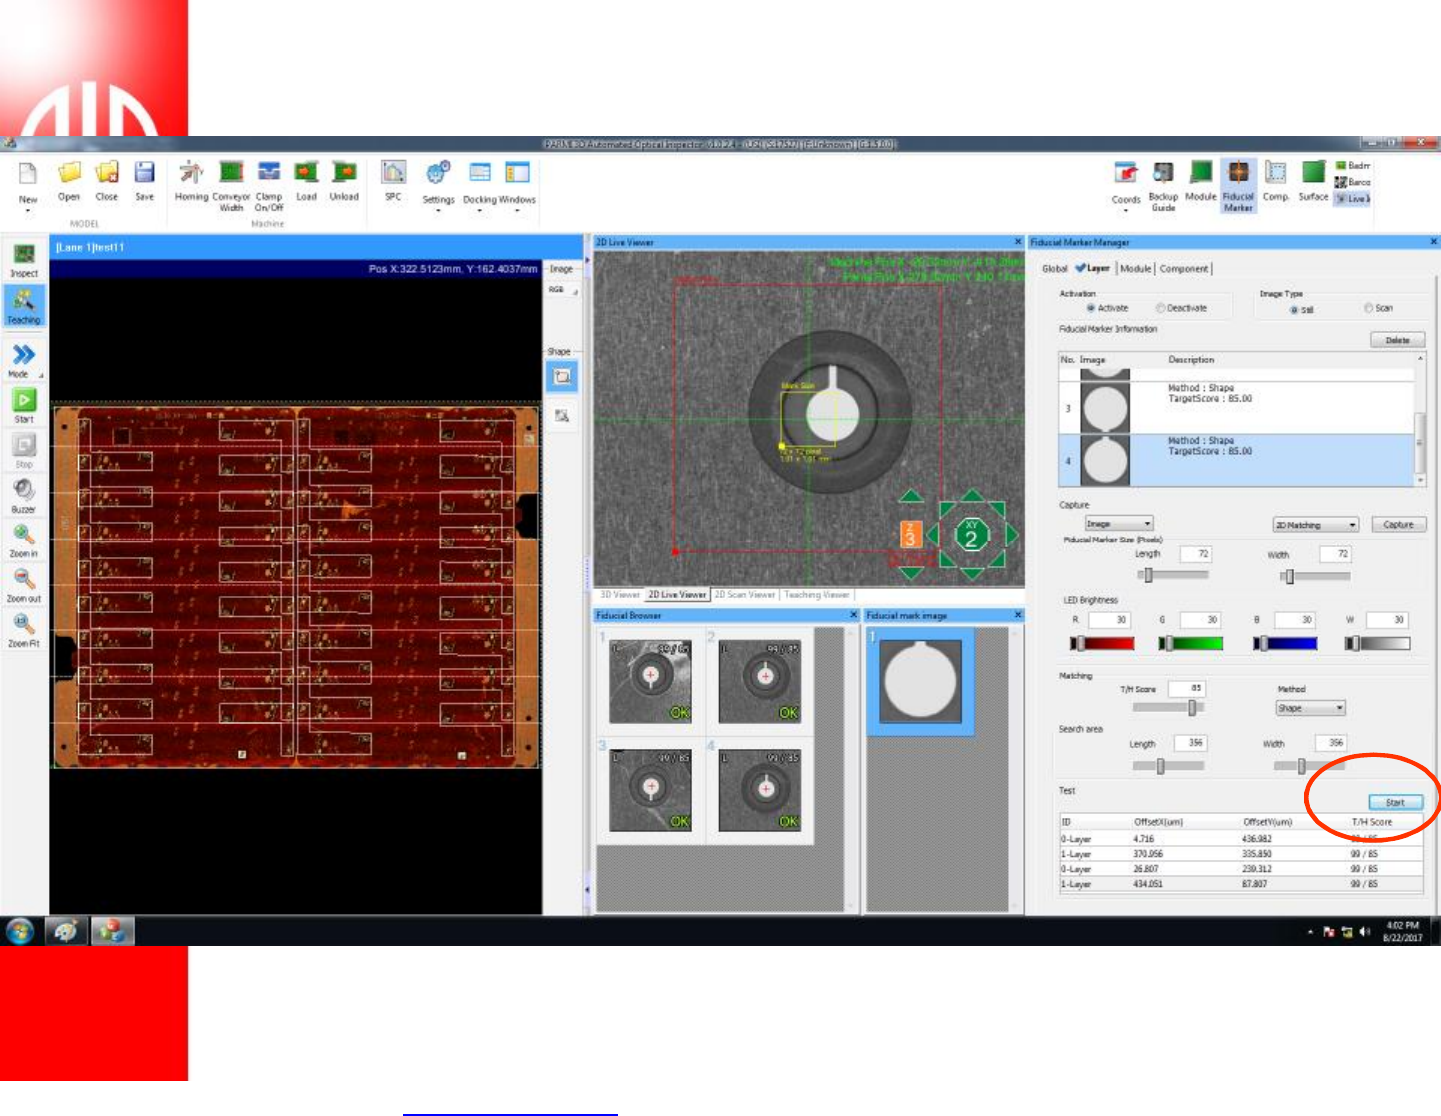Click the Search area Width input field
Screen dimensions: 1441x1116
tap(1329, 743)
